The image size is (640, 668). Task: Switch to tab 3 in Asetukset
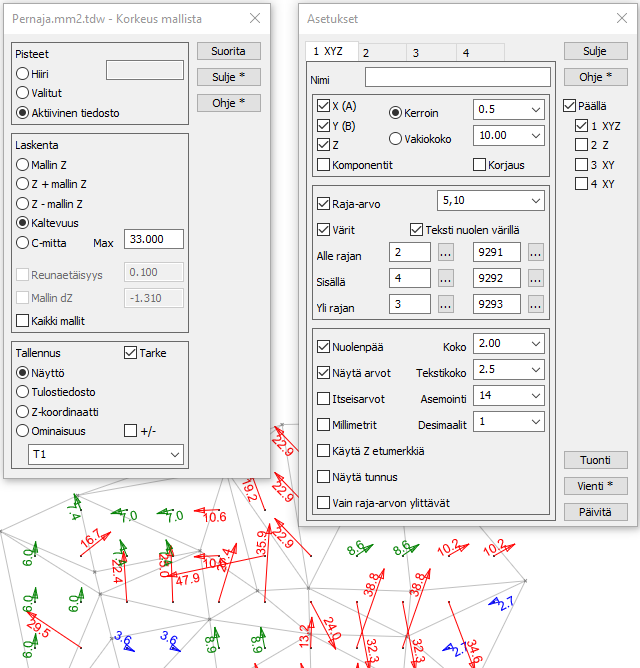(x=431, y=53)
